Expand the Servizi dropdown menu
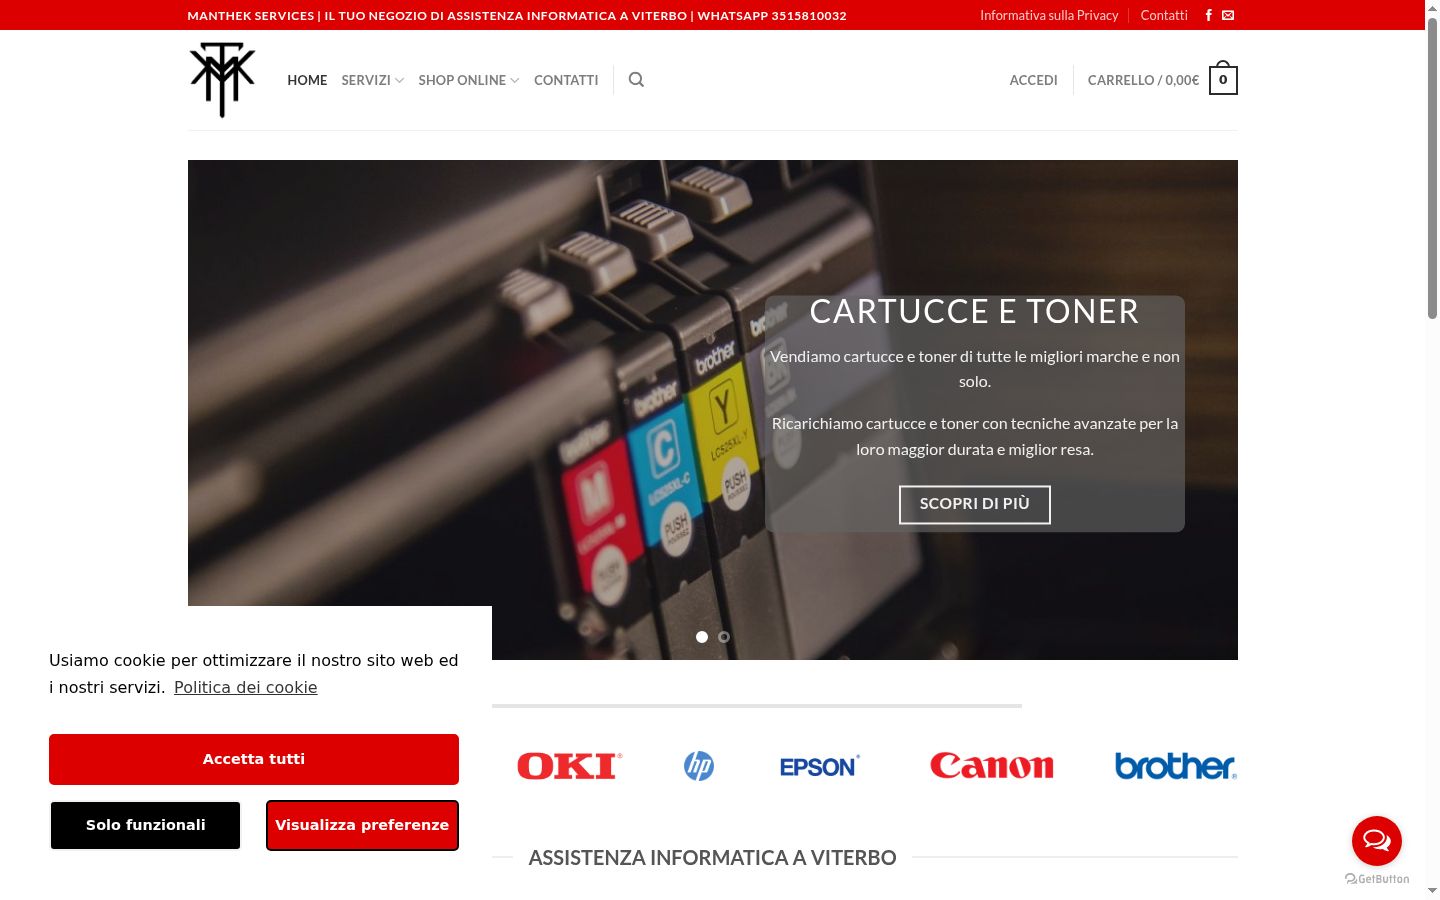The width and height of the screenshot is (1440, 900). pyautogui.click(x=372, y=80)
